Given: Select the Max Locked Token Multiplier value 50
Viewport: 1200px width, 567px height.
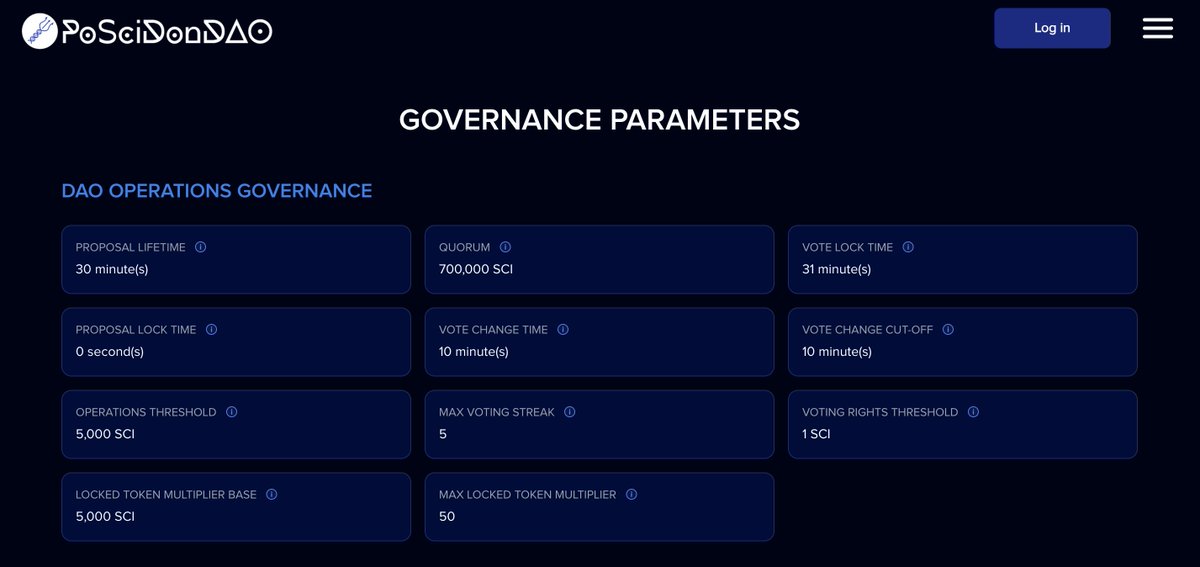Looking at the screenshot, I should click(x=447, y=516).
